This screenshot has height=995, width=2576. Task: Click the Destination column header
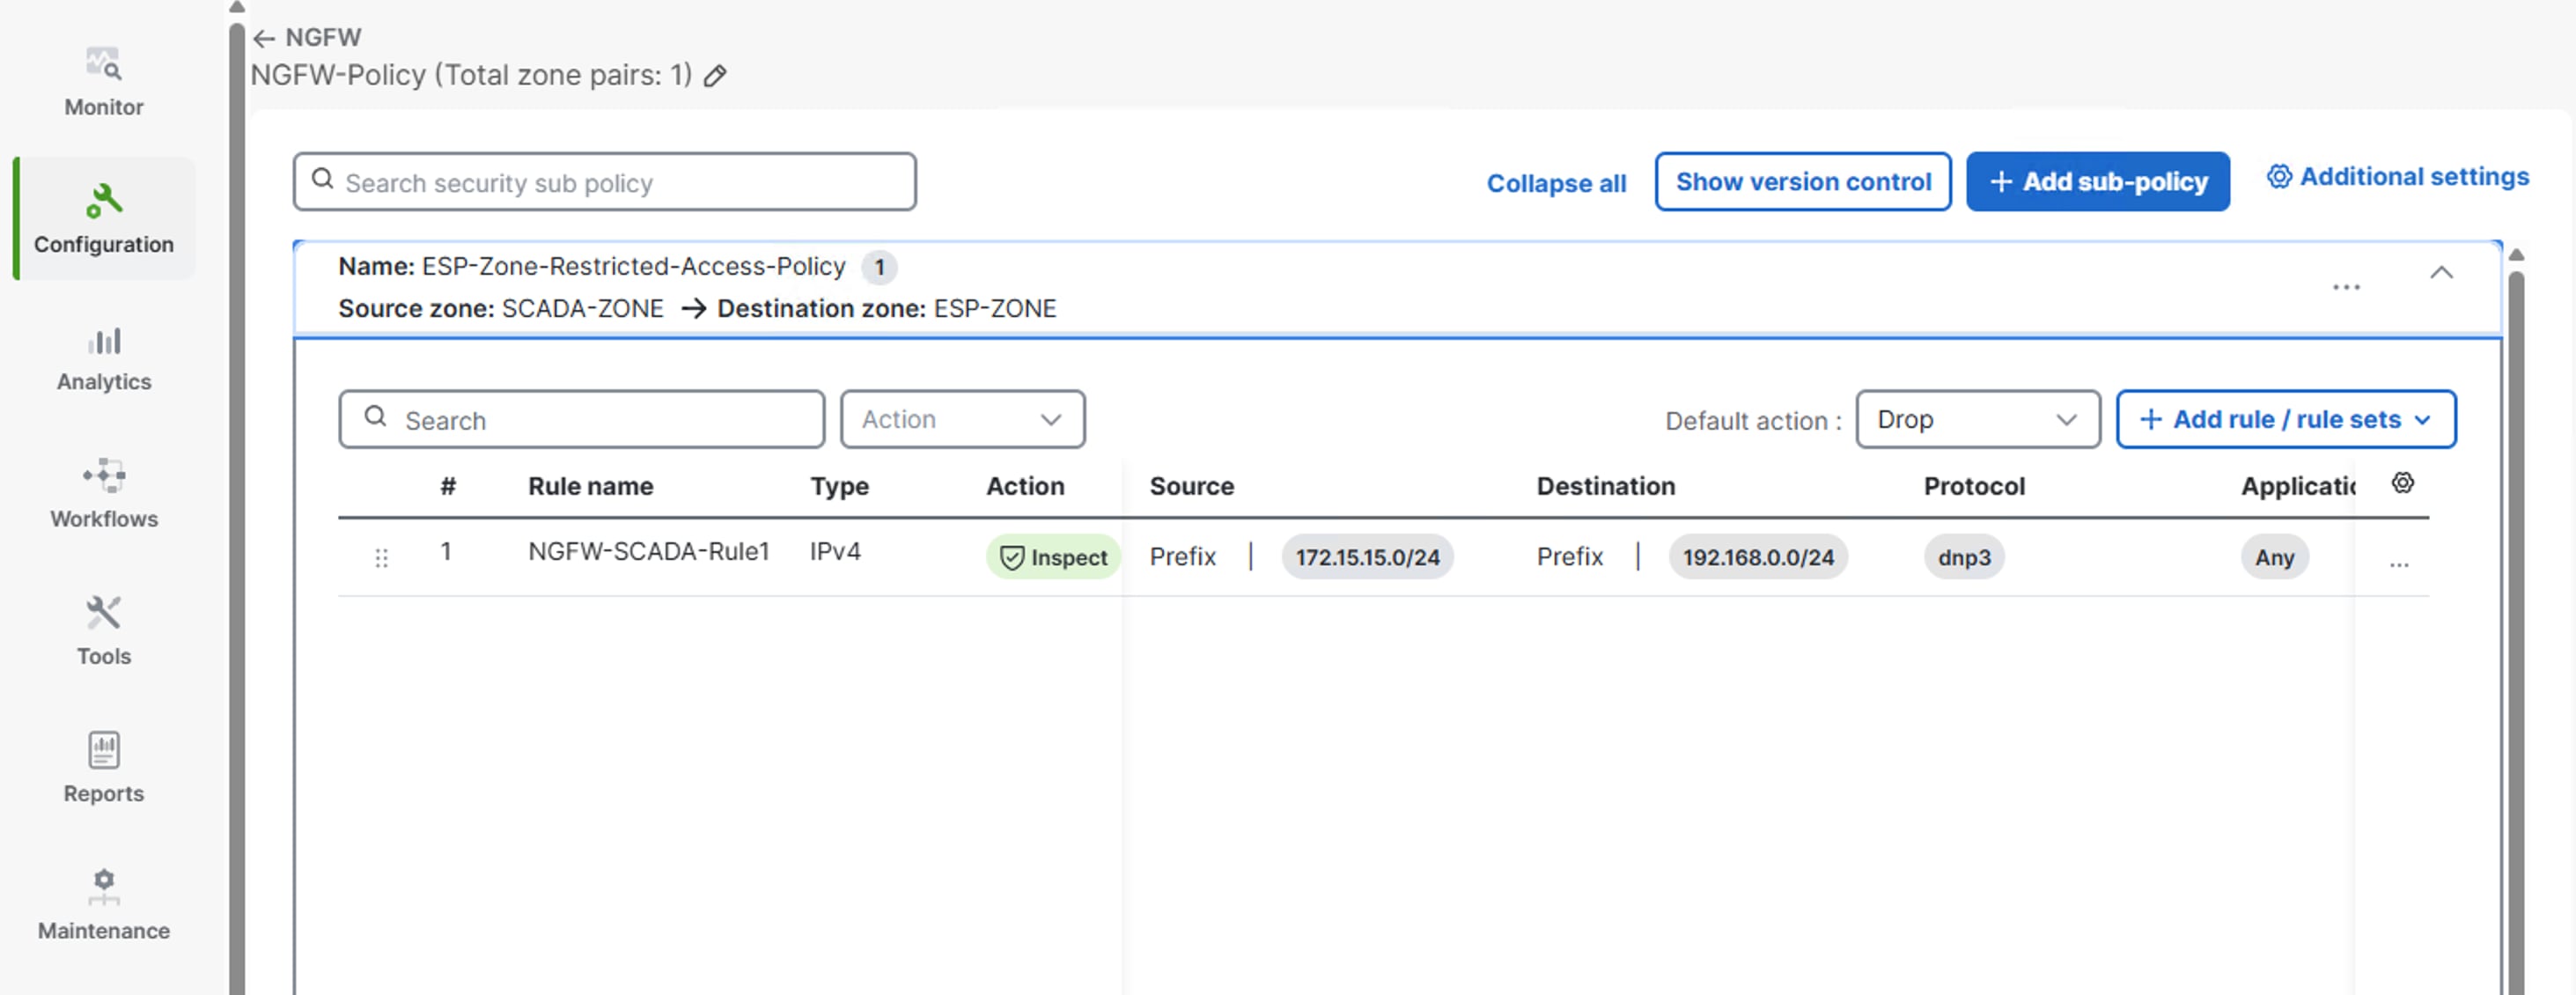click(x=1605, y=487)
